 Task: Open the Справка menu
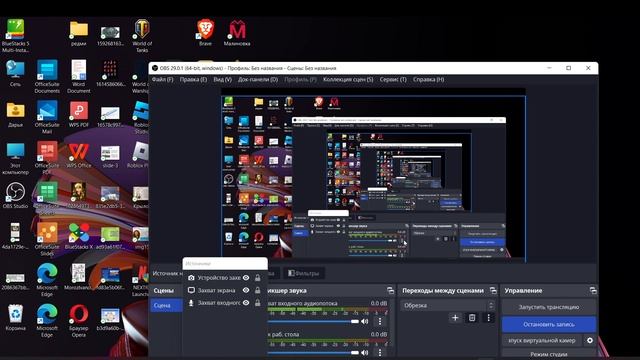tap(429, 80)
